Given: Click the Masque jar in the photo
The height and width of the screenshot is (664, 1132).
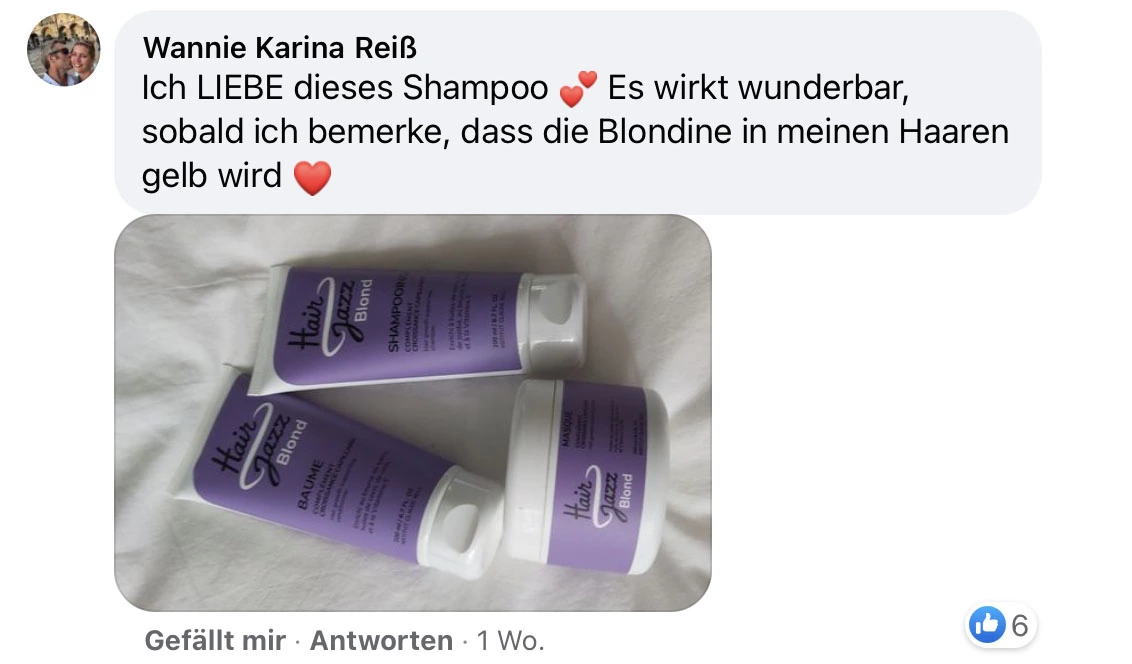Looking at the screenshot, I should click(x=586, y=479).
